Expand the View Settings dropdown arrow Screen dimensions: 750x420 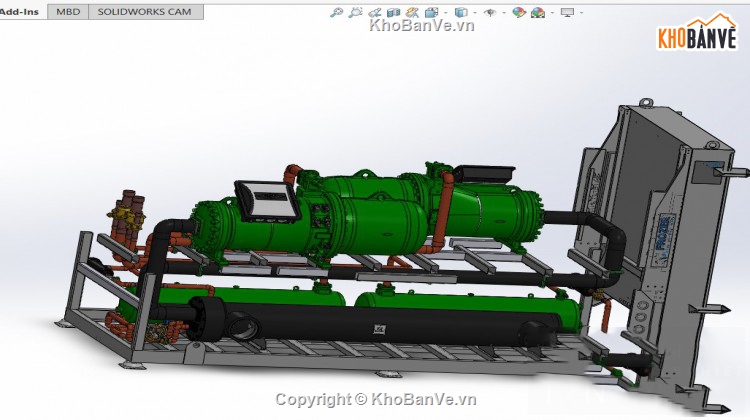point(582,12)
